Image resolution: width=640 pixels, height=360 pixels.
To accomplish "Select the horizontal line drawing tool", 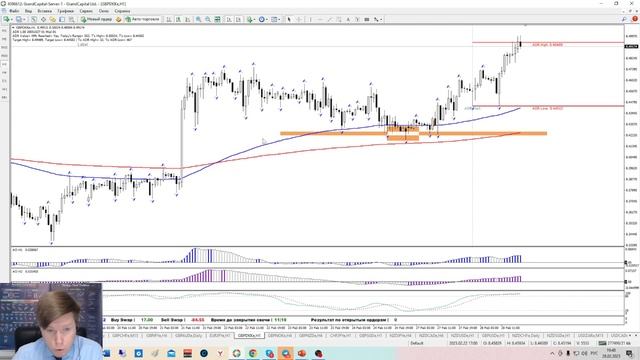I will 320,19.
